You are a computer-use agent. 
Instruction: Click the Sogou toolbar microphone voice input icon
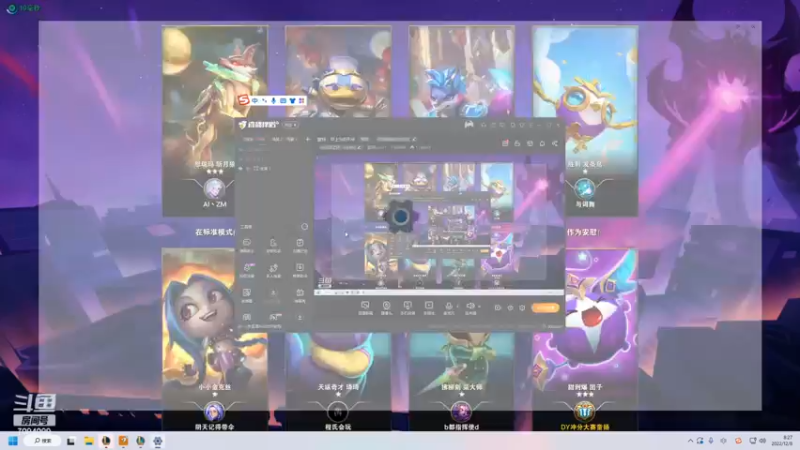coord(273,101)
